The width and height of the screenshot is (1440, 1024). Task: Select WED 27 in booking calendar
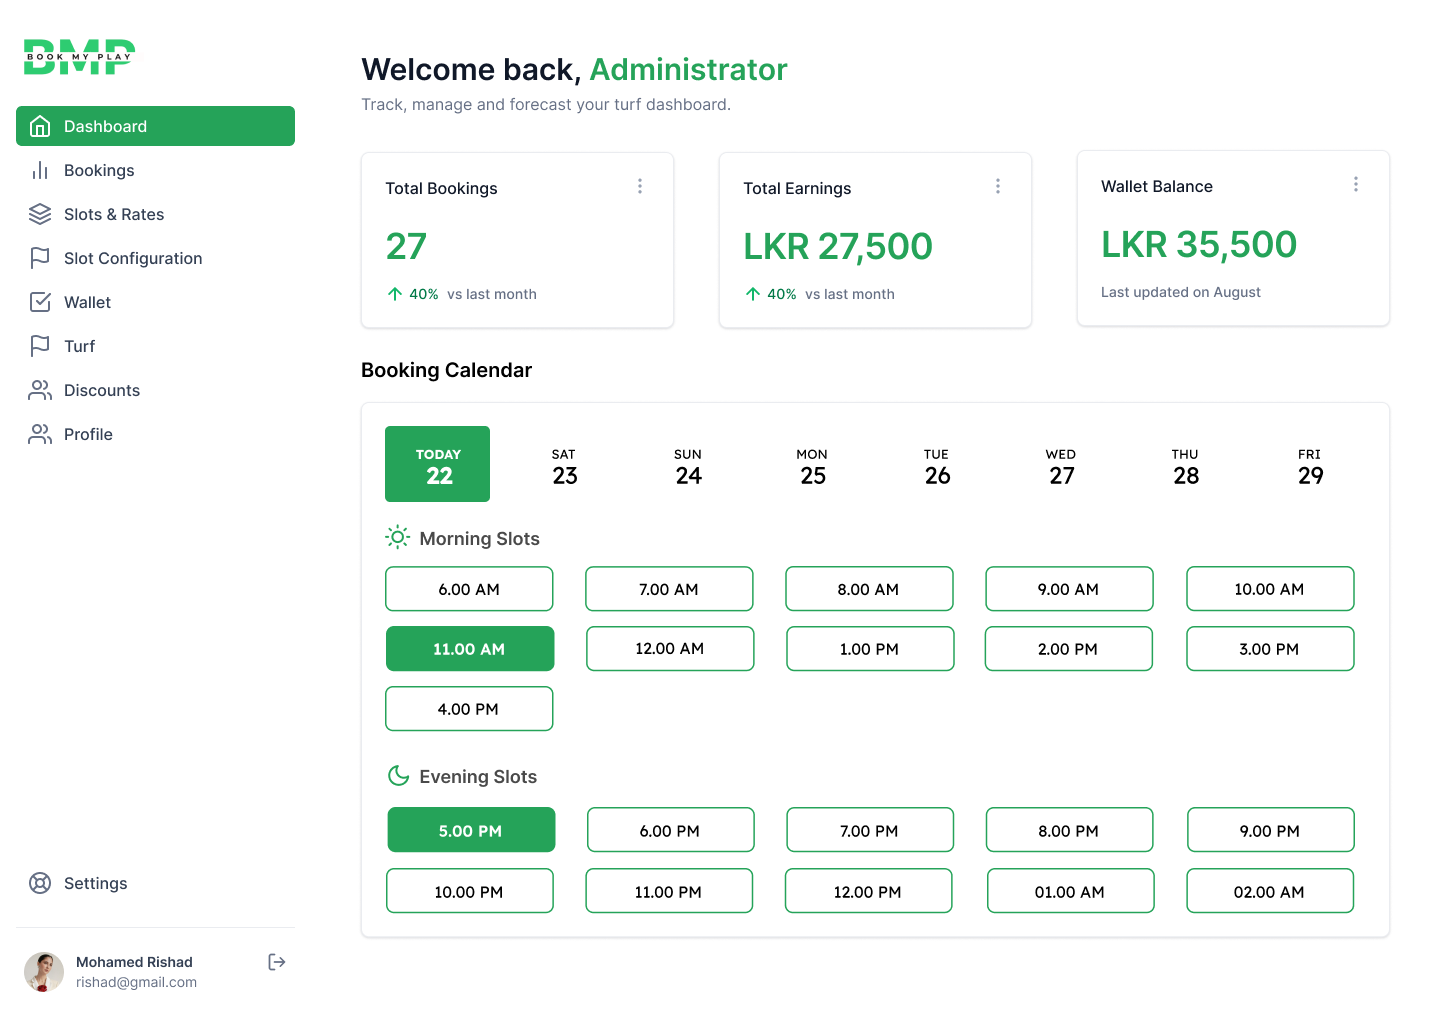click(x=1061, y=466)
